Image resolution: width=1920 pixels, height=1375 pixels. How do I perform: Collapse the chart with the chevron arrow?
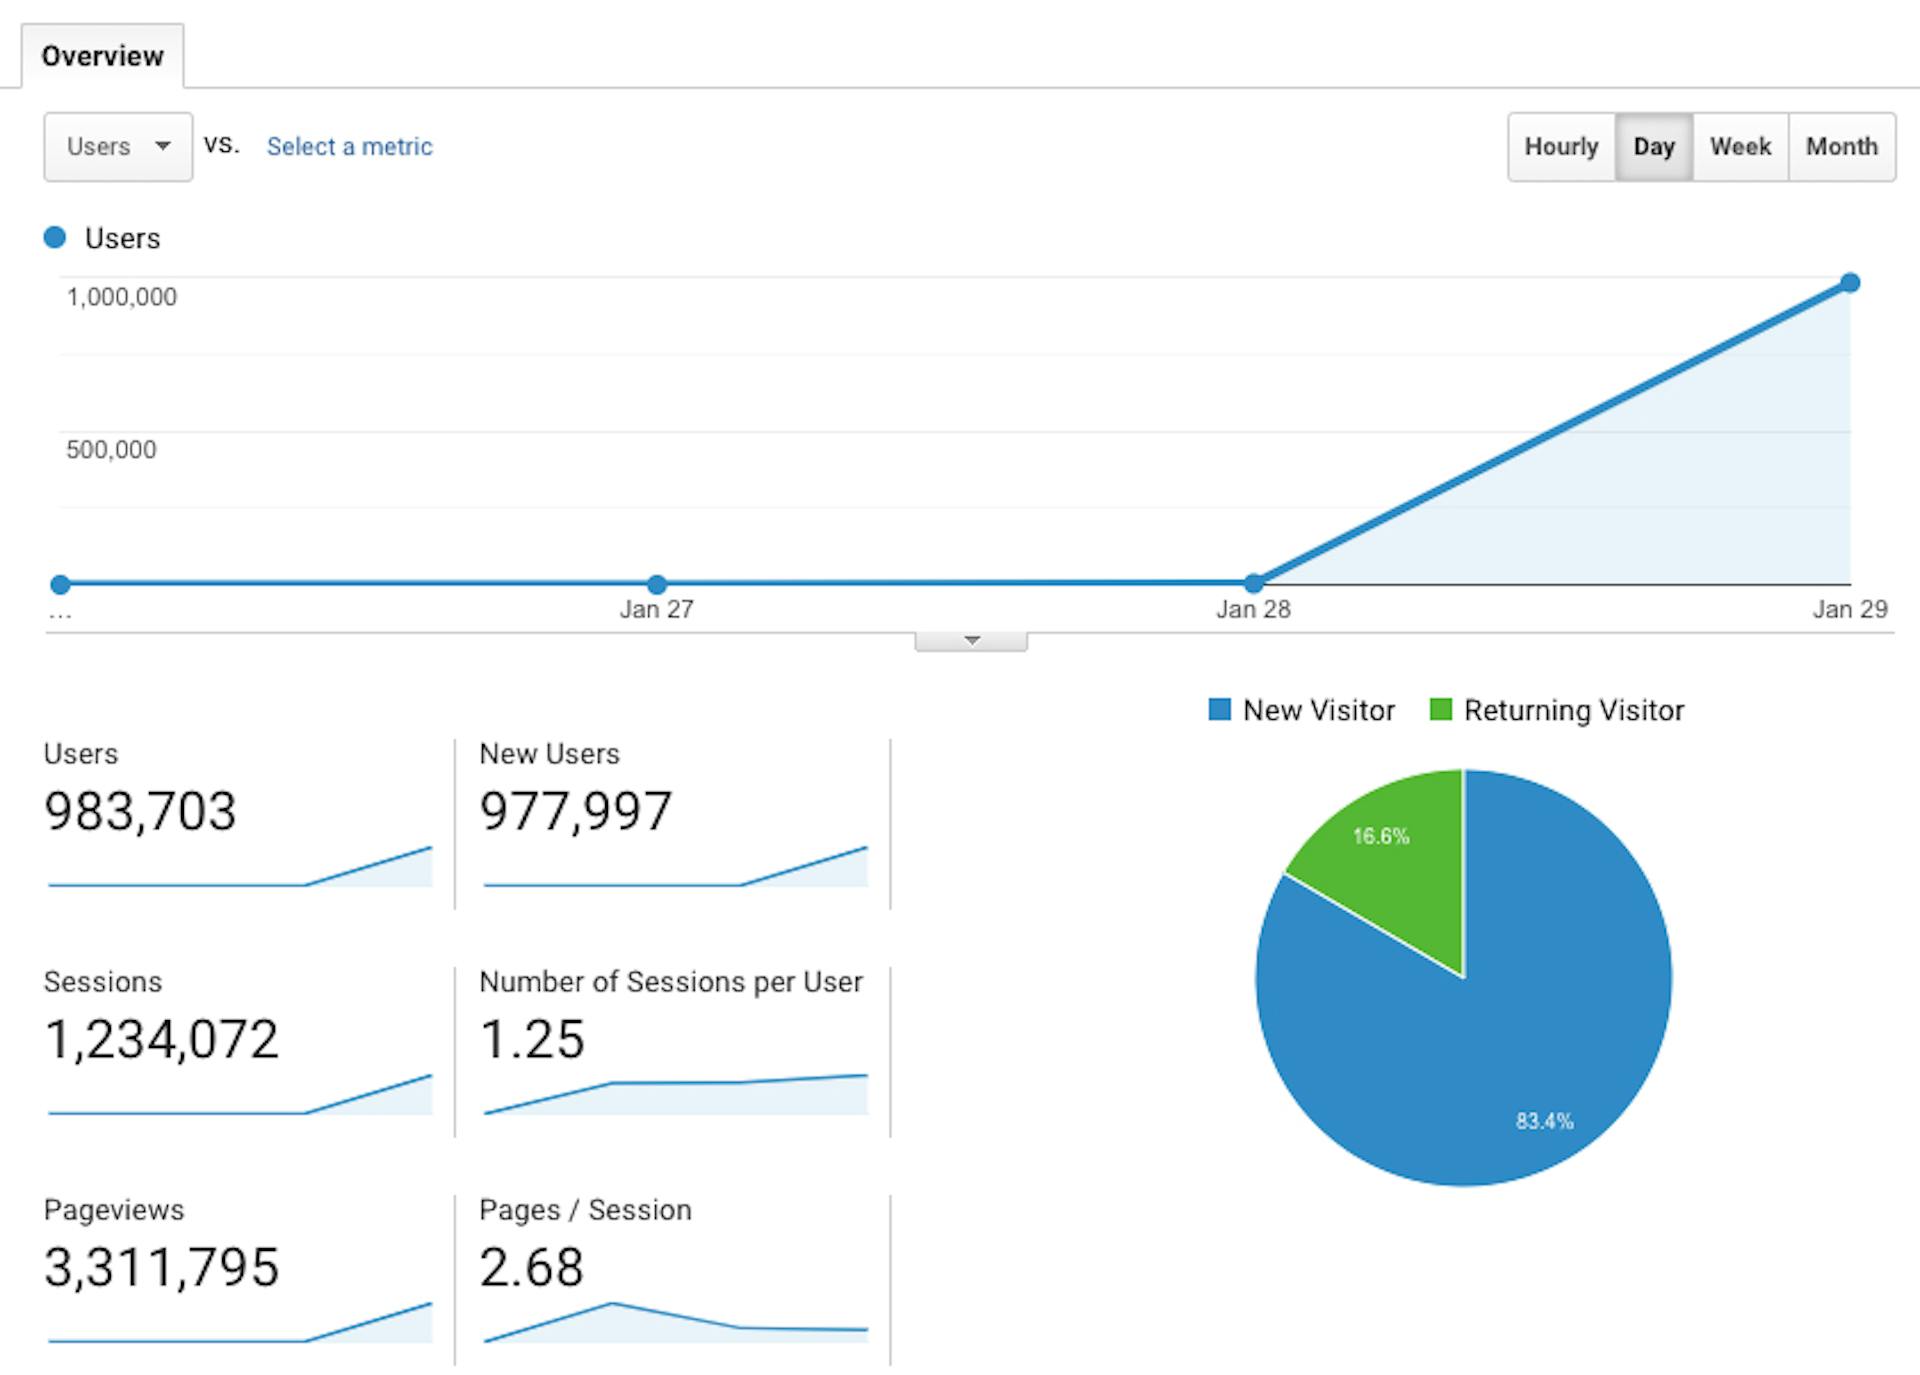click(969, 641)
